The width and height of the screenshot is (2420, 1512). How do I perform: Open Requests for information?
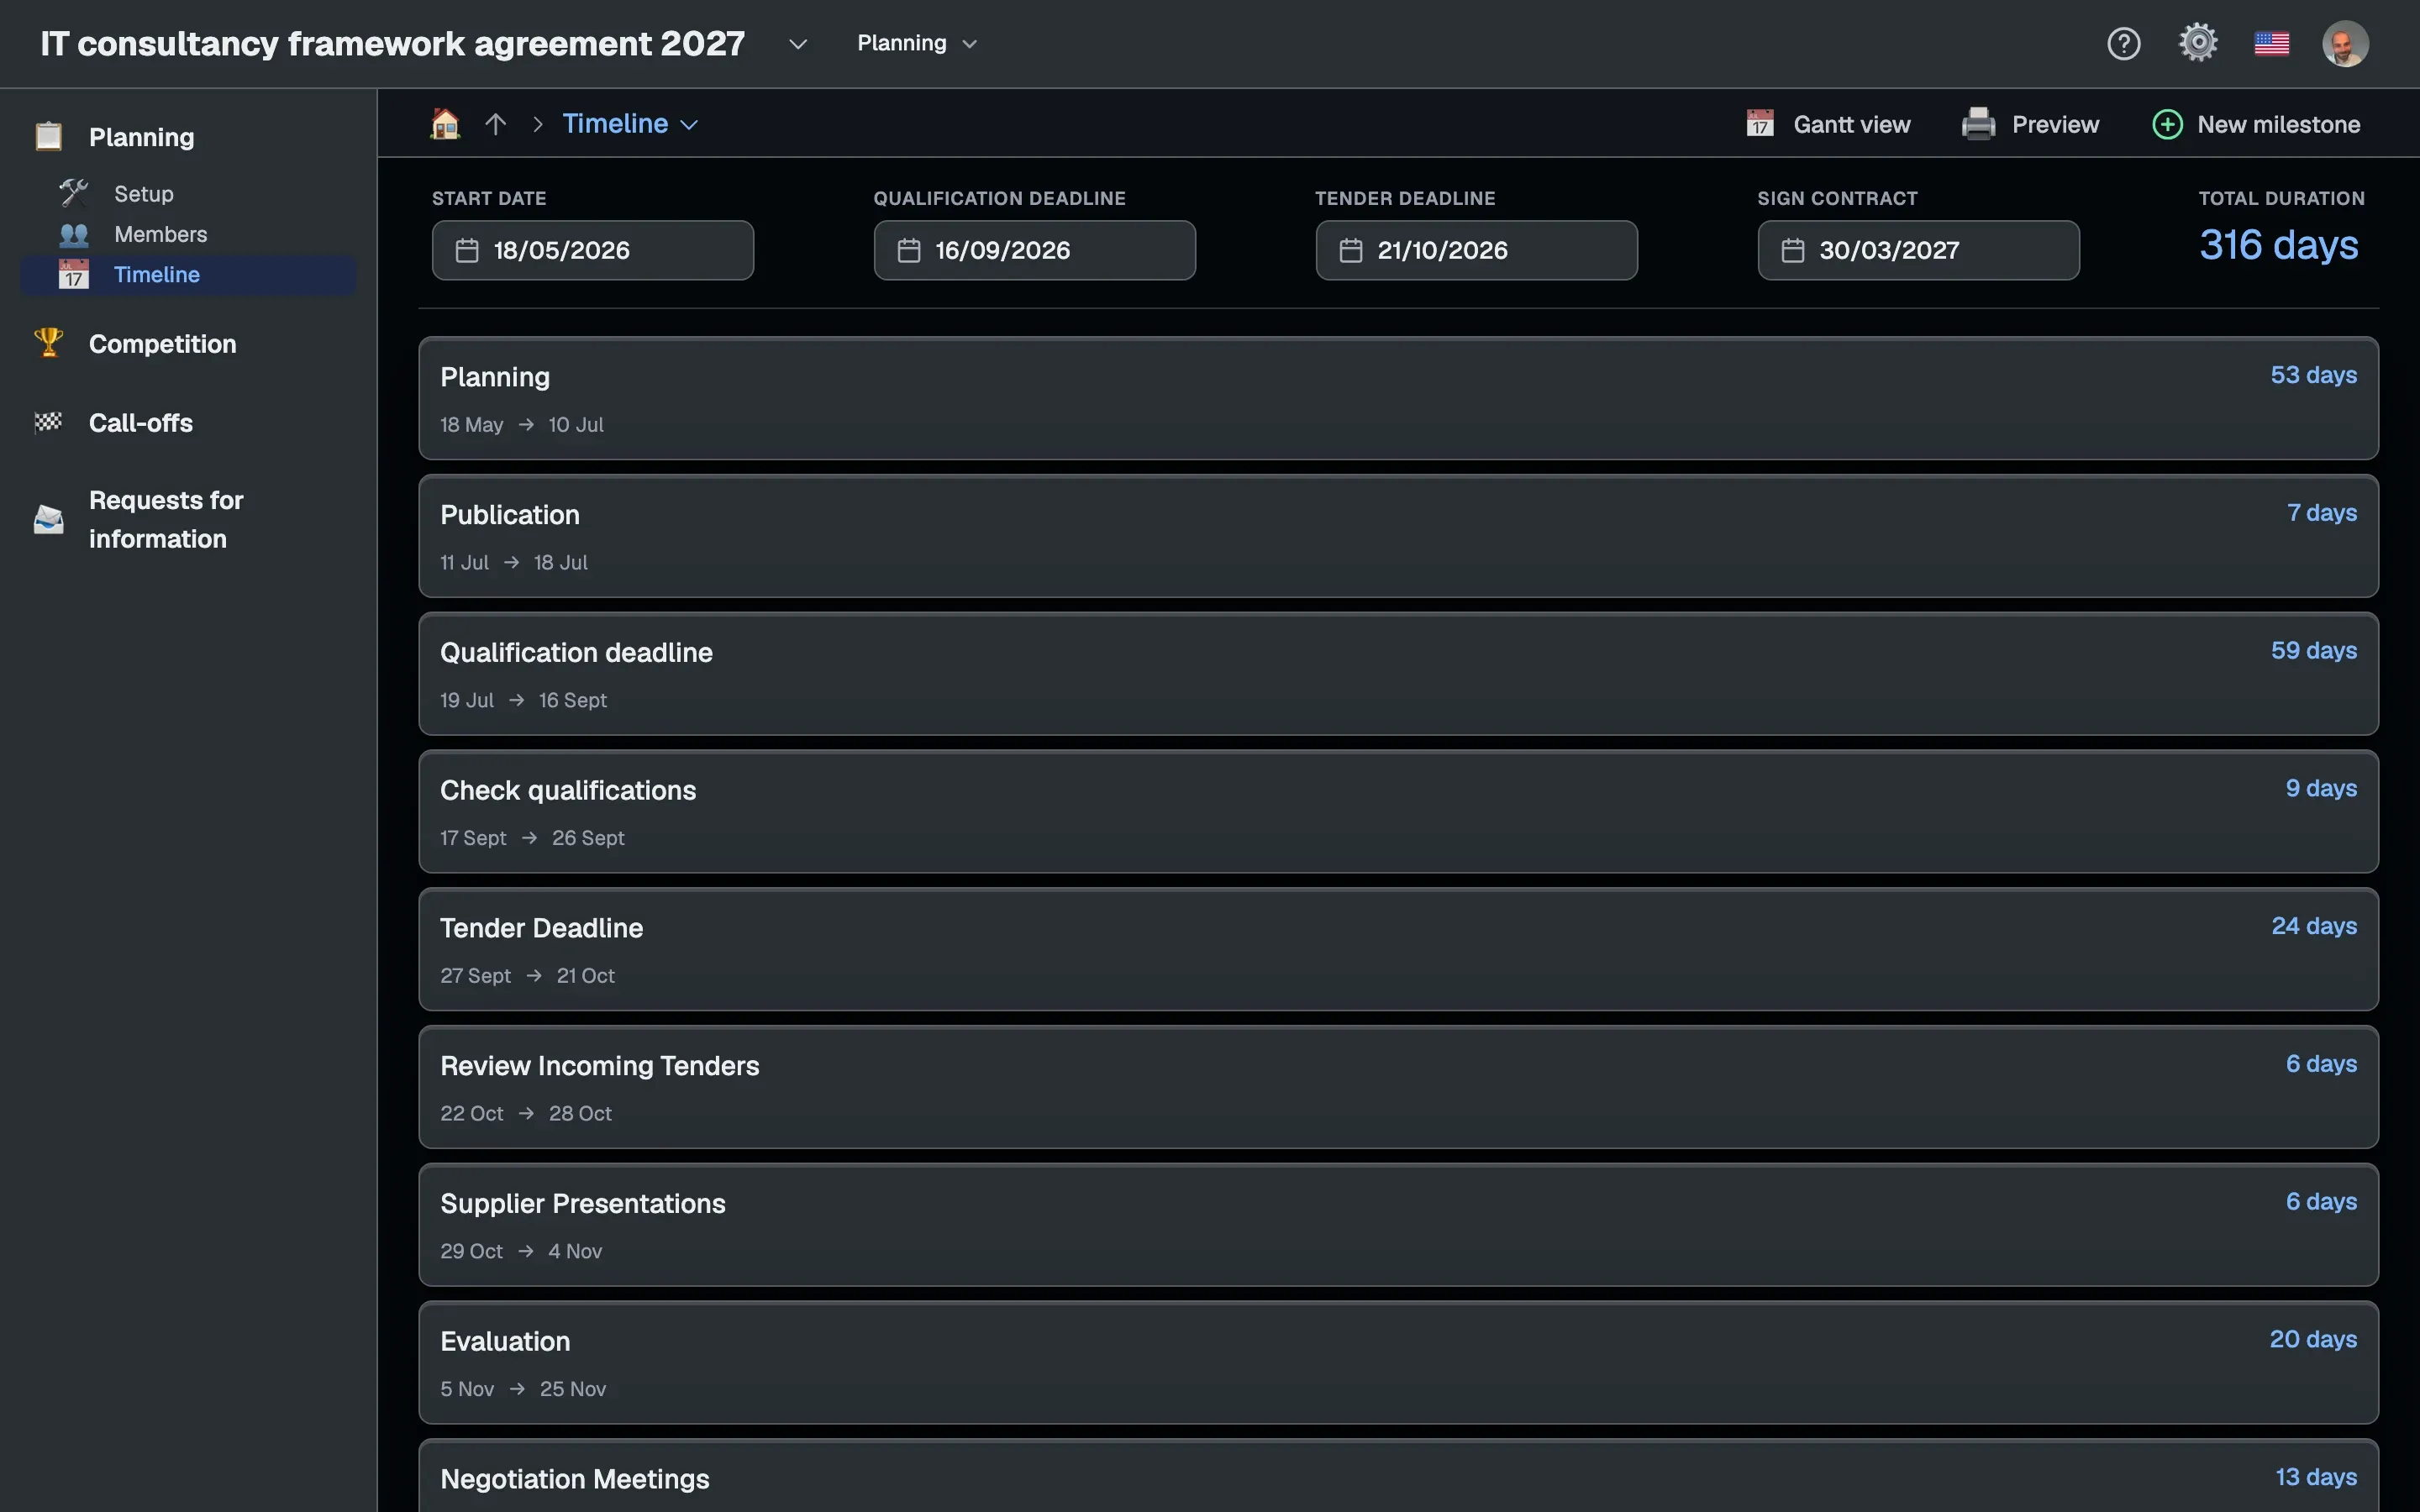(x=166, y=519)
